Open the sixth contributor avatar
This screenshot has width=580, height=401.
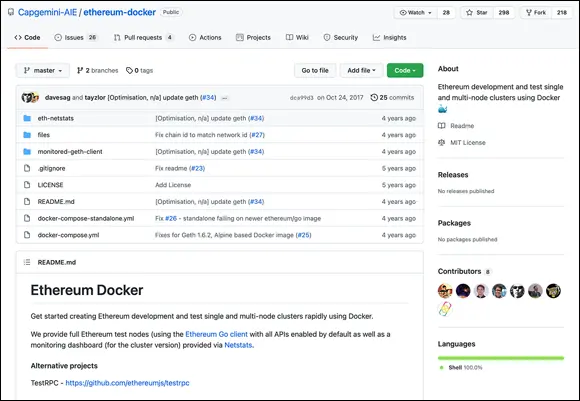[535, 291]
